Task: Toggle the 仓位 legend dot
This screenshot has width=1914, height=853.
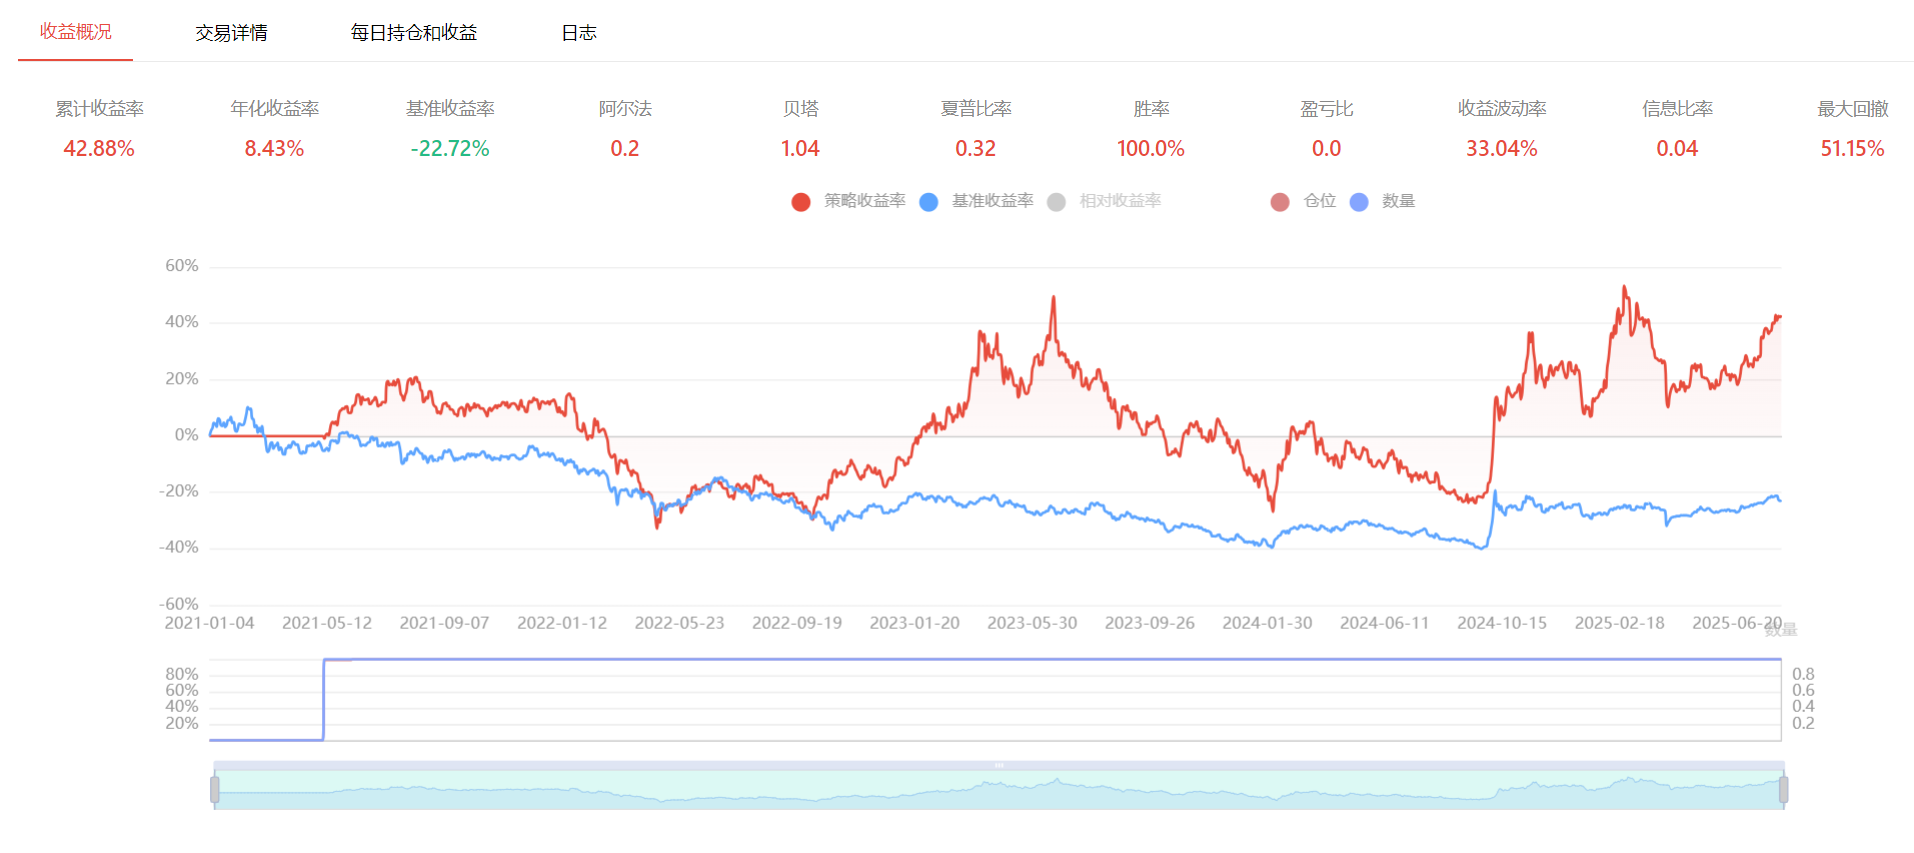Action: point(1279,202)
